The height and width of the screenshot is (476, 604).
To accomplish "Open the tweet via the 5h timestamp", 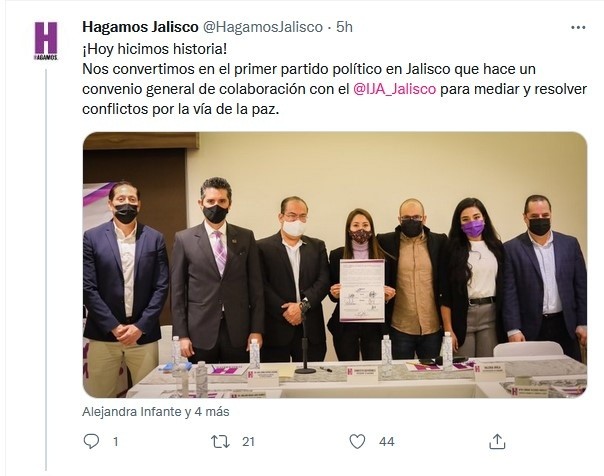I will (344, 27).
